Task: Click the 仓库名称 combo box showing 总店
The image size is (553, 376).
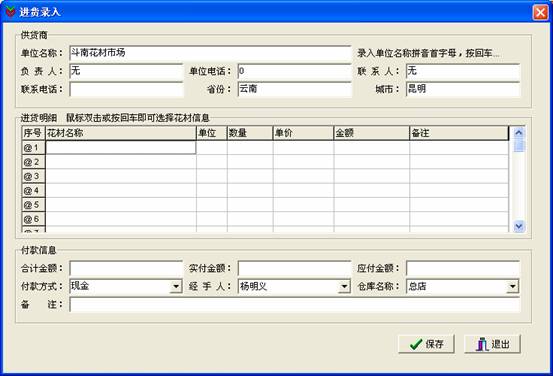Action: [x=463, y=286]
